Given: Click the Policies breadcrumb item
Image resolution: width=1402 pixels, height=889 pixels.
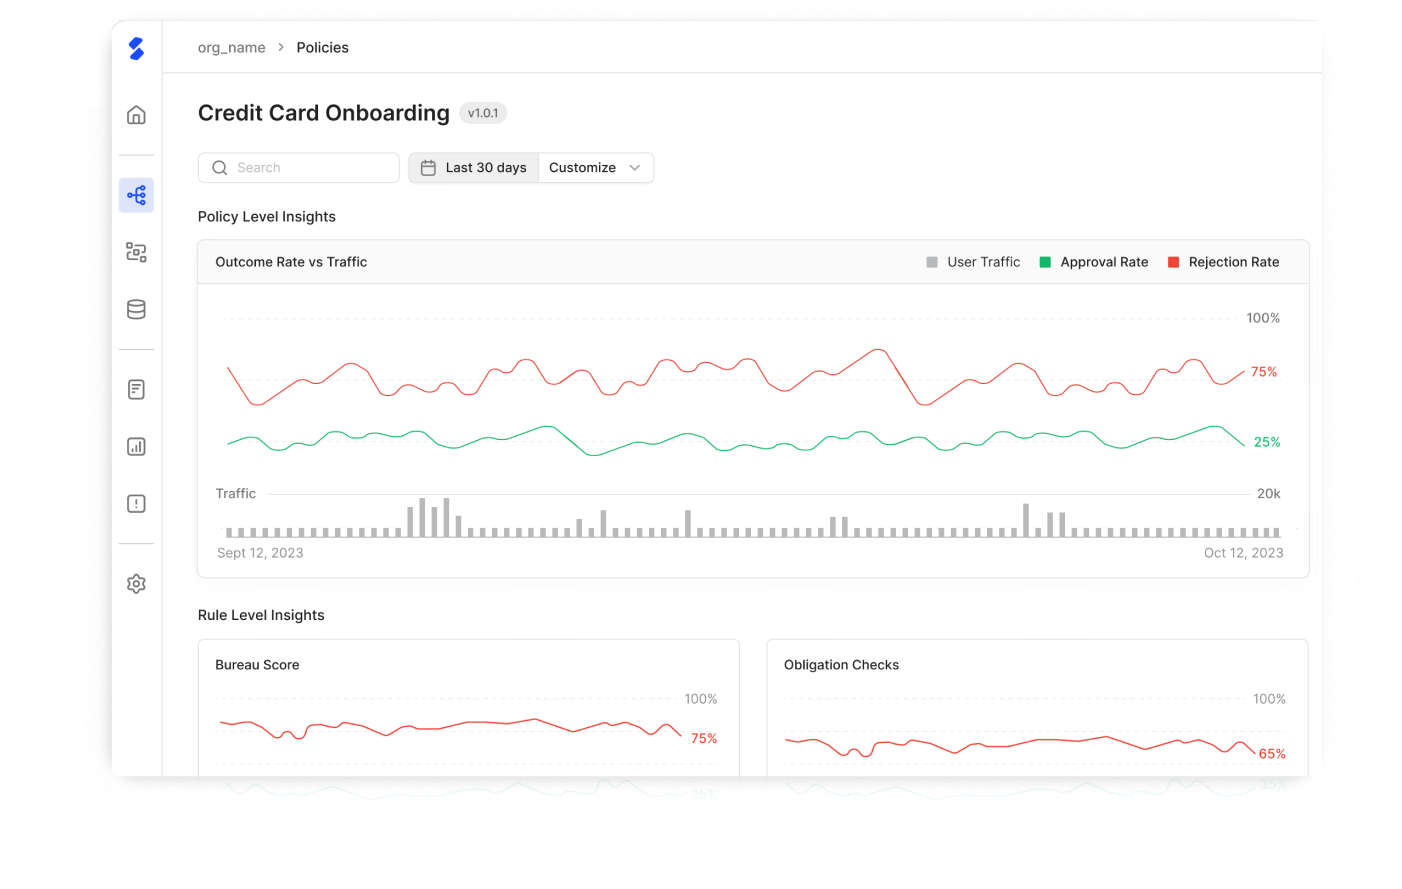Looking at the screenshot, I should point(322,48).
